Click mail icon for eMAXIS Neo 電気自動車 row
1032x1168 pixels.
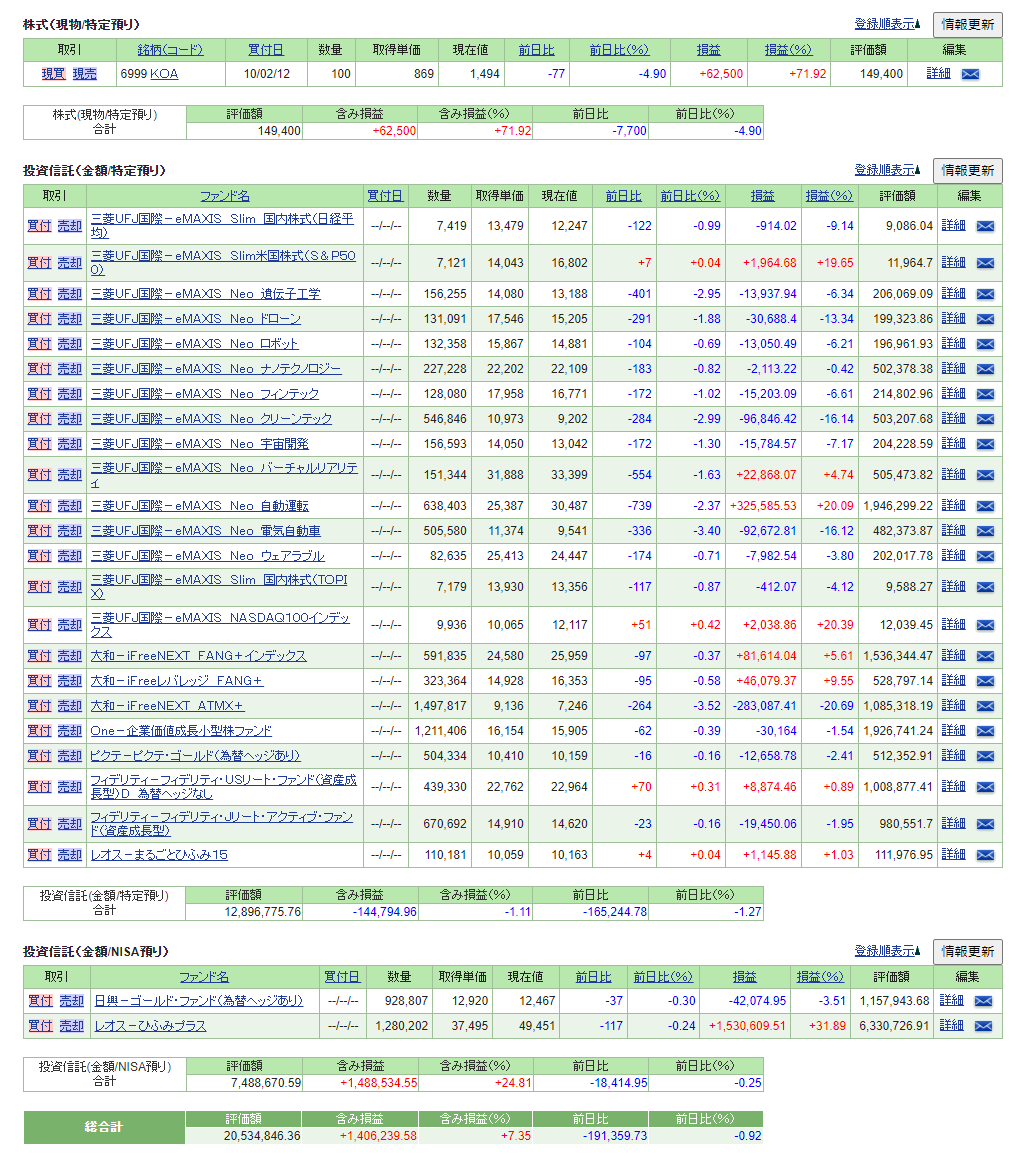(985, 532)
